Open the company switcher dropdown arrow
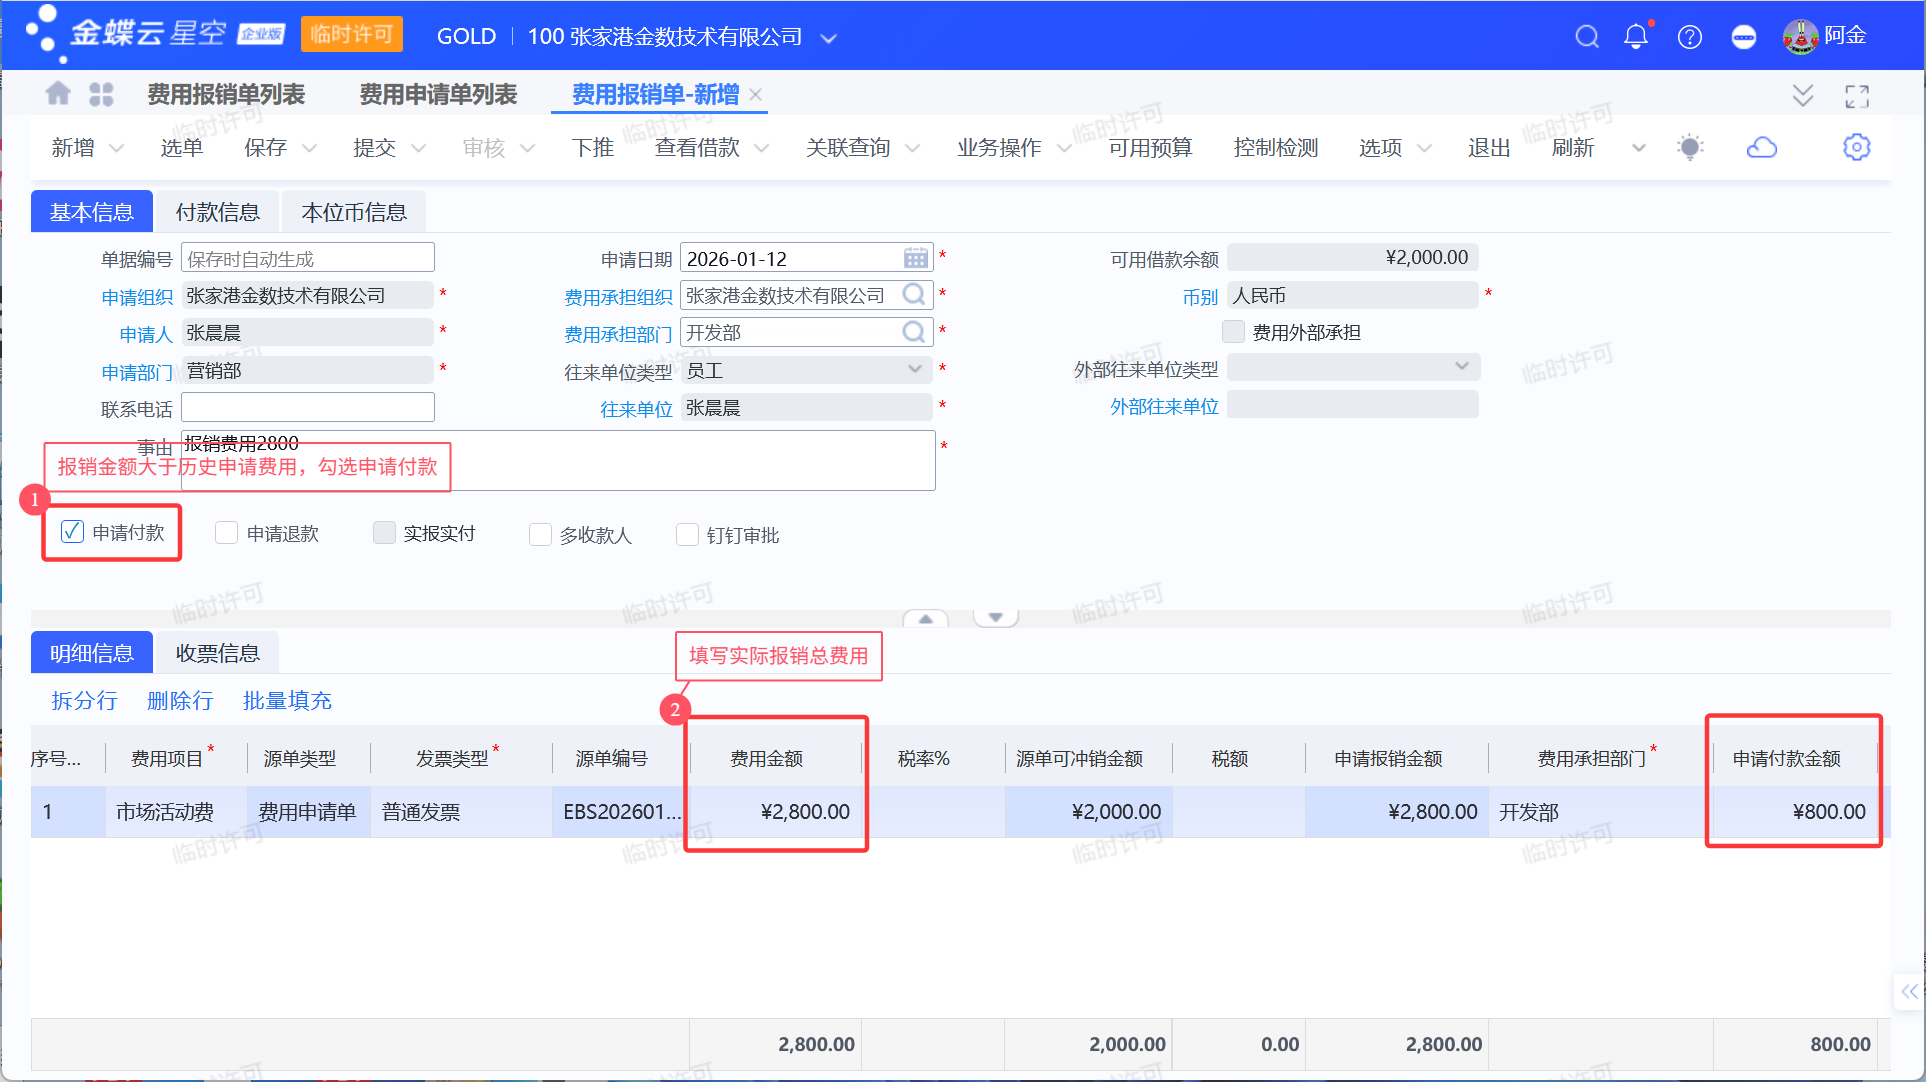 click(828, 38)
